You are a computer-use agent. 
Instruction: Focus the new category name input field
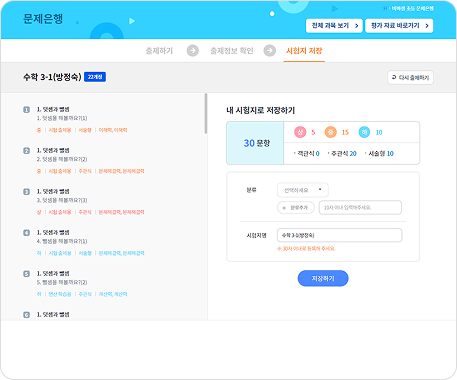point(360,207)
